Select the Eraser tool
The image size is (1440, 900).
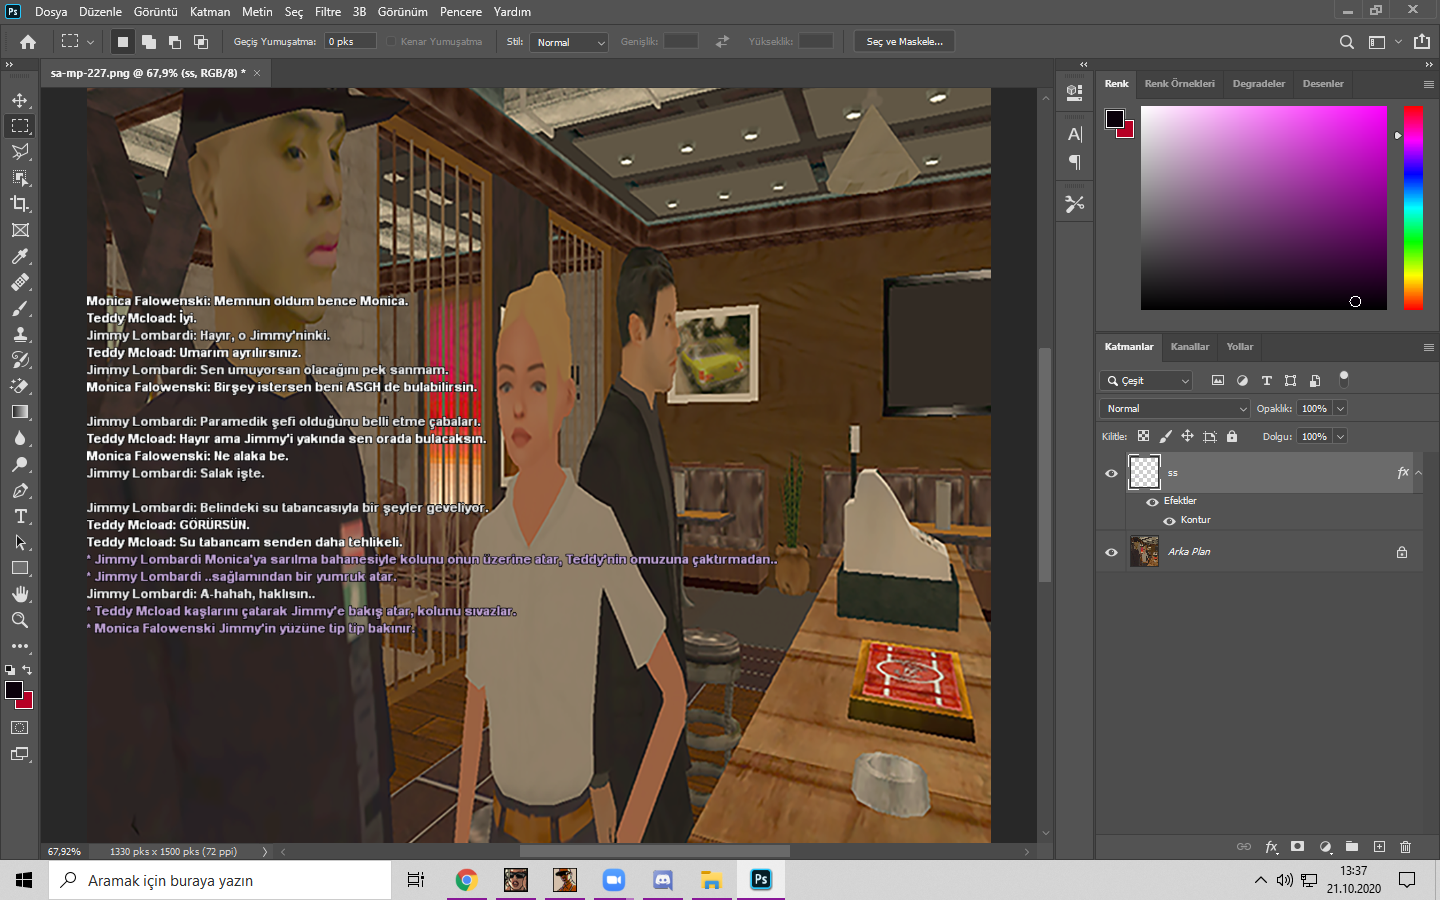(20, 386)
